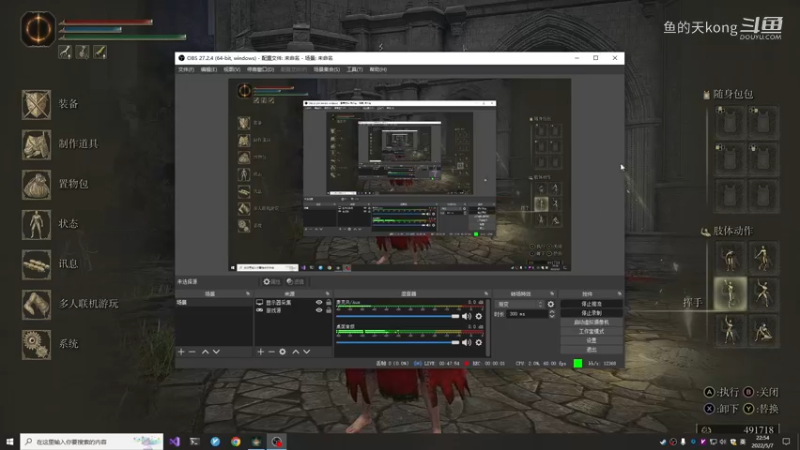Remove the selected scene with minus icon
This screenshot has height=450, width=800.
pyautogui.click(x=192, y=352)
